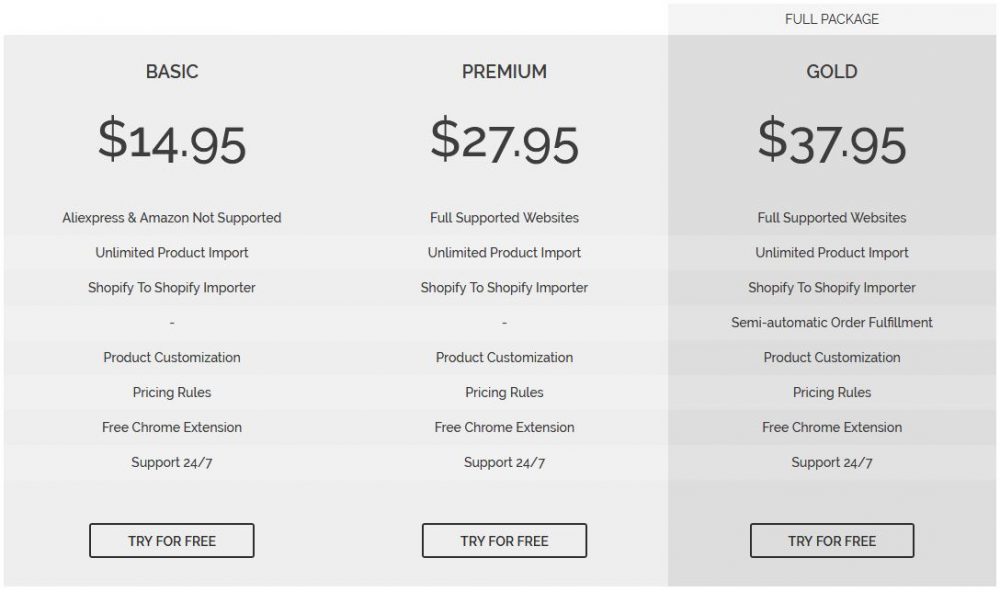
Task: Click Pricing Rules in Basic column
Action: [172, 393]
